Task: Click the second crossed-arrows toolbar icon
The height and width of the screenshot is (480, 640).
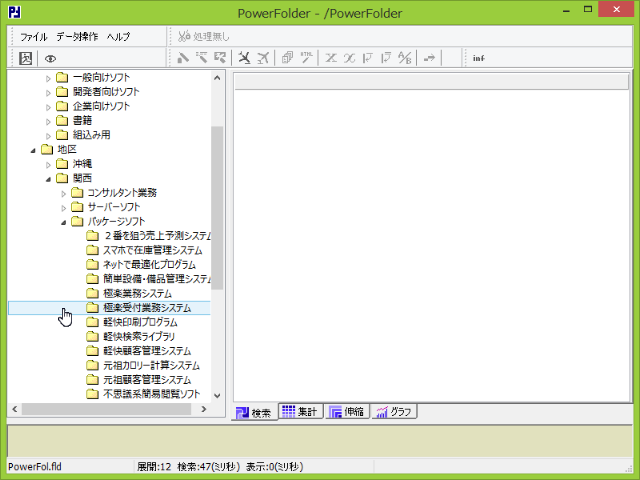Action: tap(349, 58)
